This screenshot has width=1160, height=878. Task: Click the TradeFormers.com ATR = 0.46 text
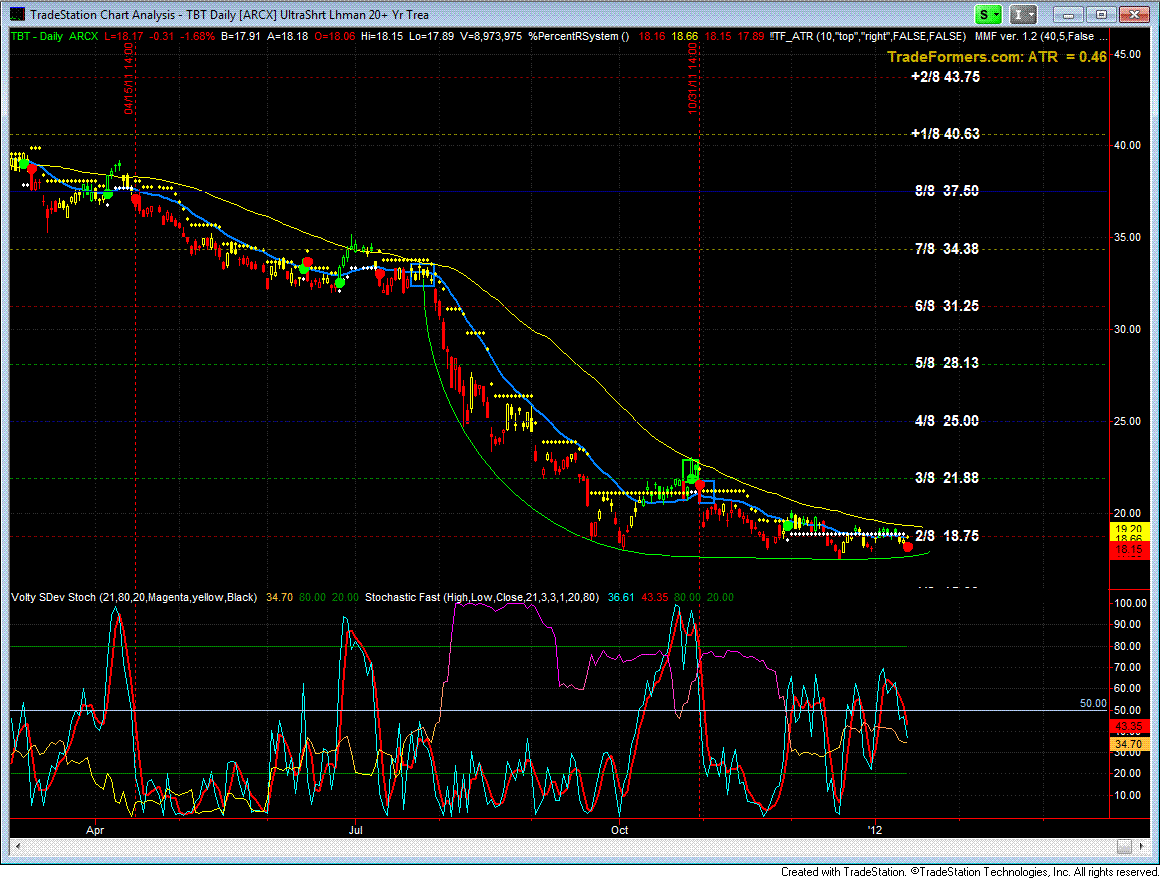pos(997,57)
